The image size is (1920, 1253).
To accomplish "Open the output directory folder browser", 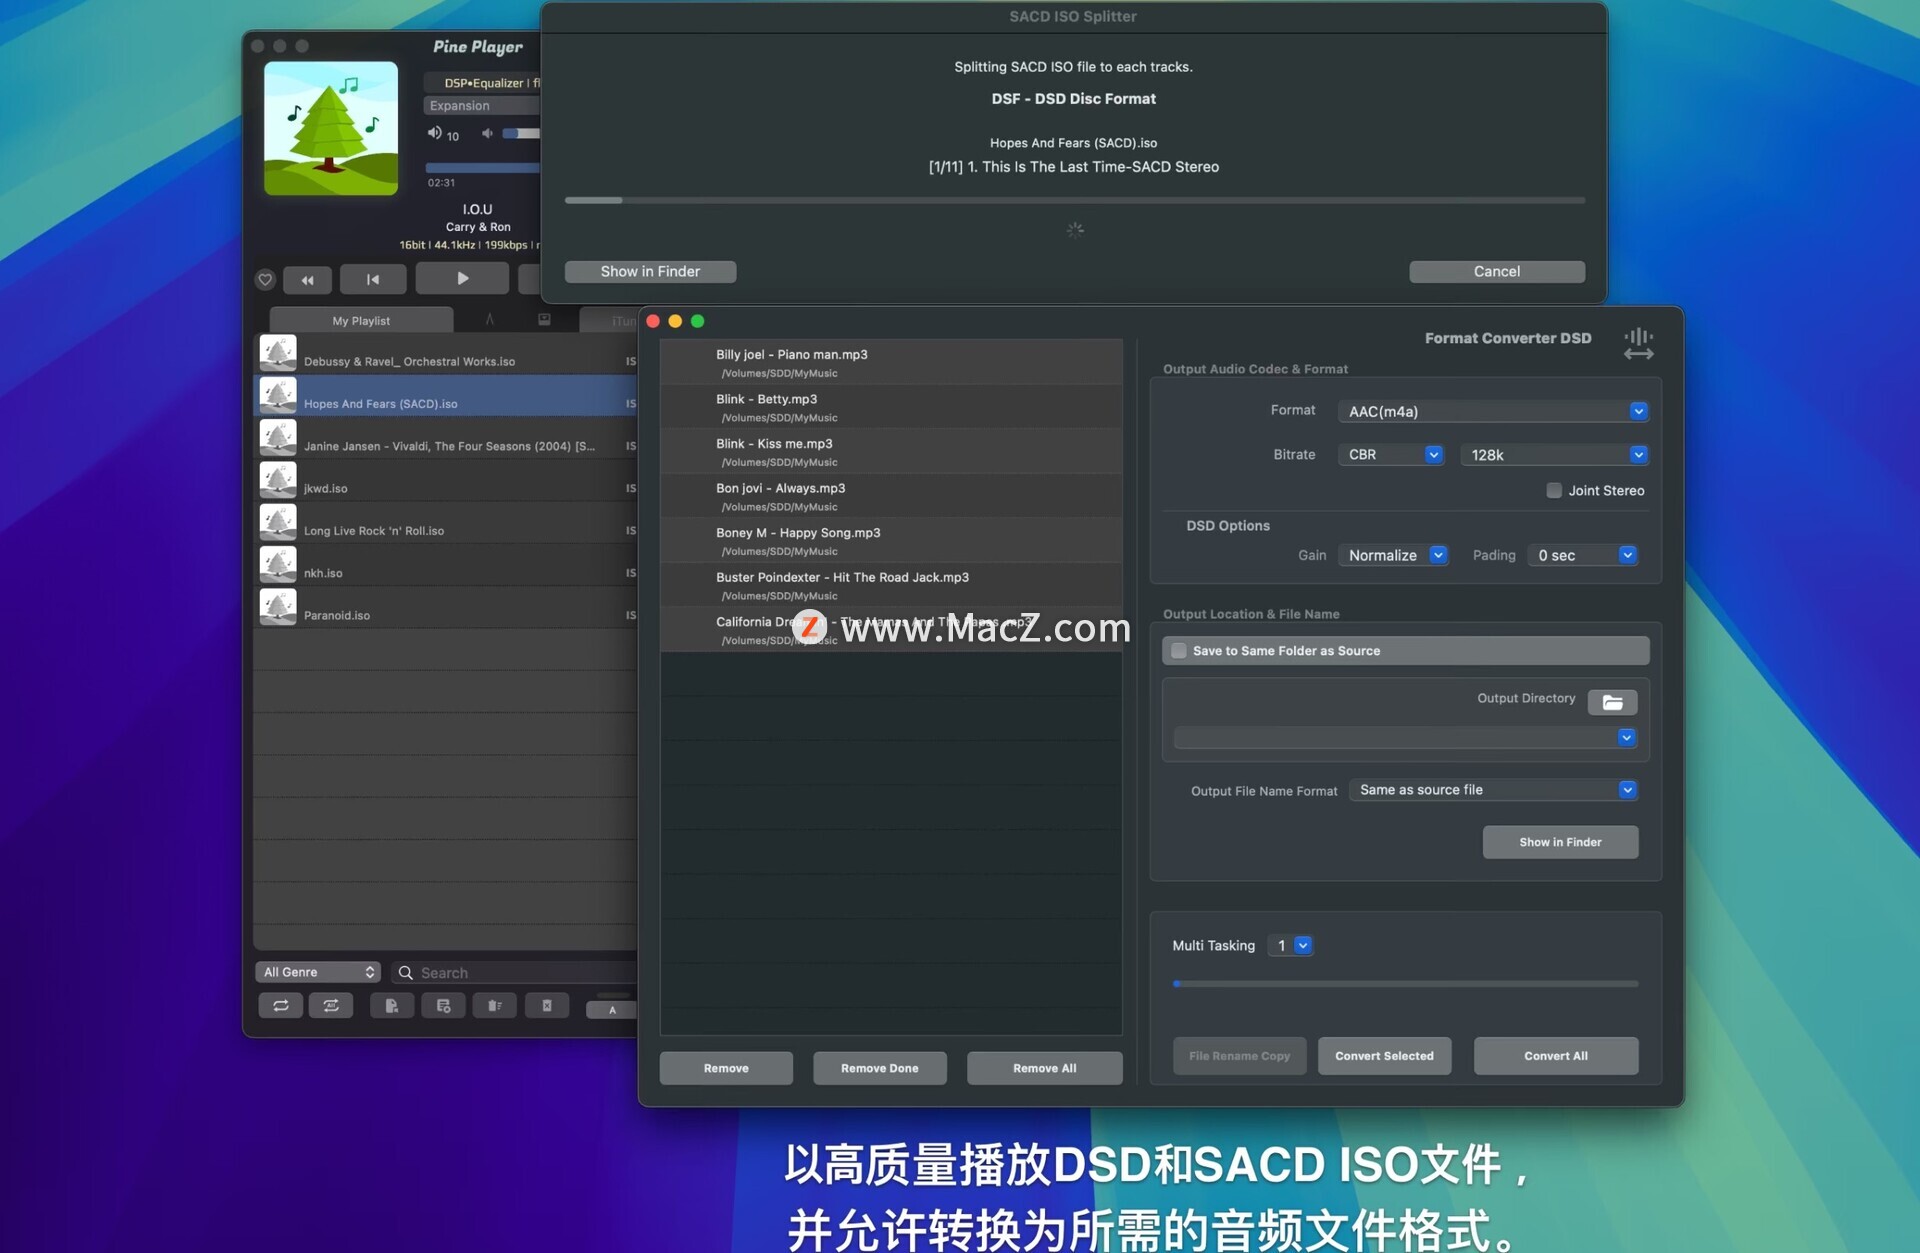I will click(x=1612, y=703).
